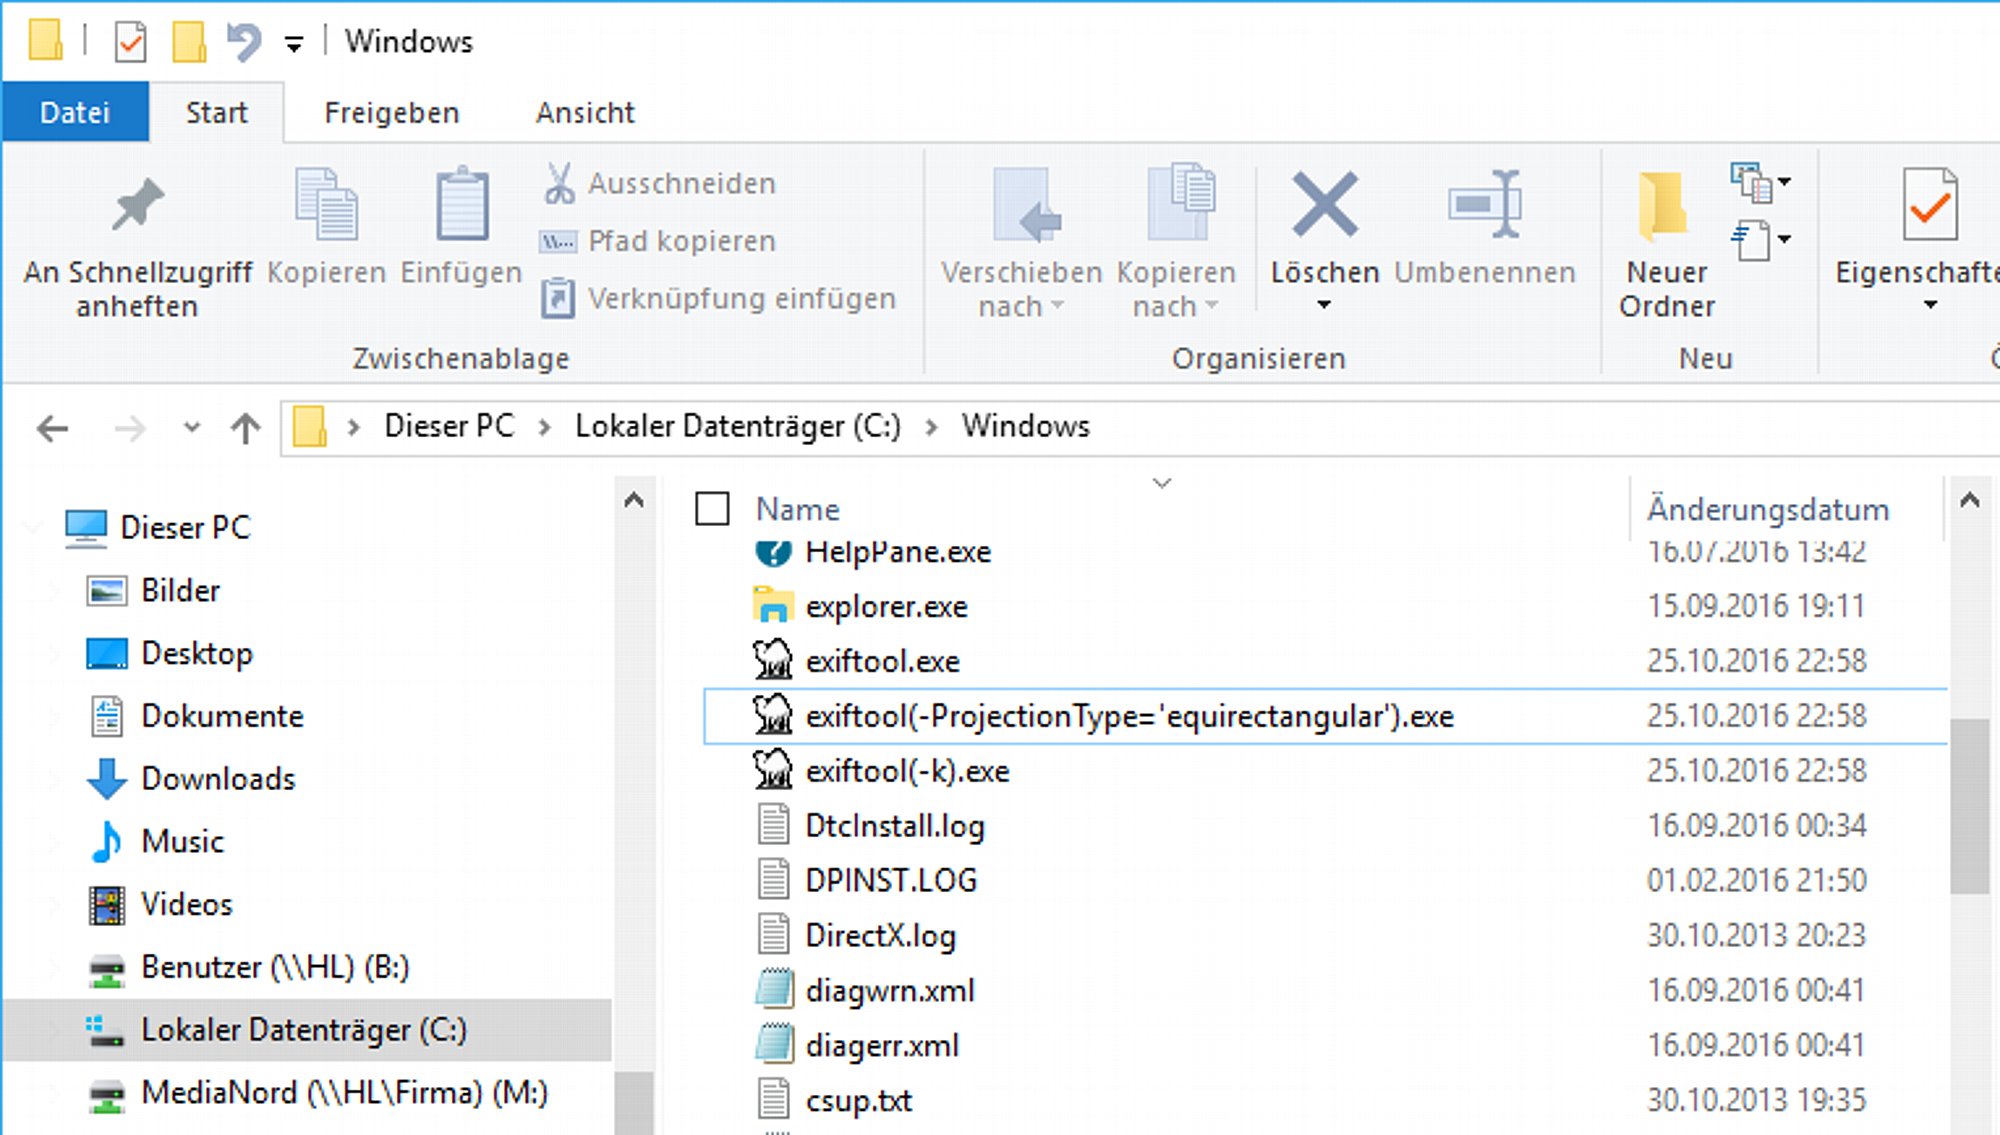Toggle the select-all checkbox beside Name
This screenshot has width=2000, height=1135.
click(712, 509)
